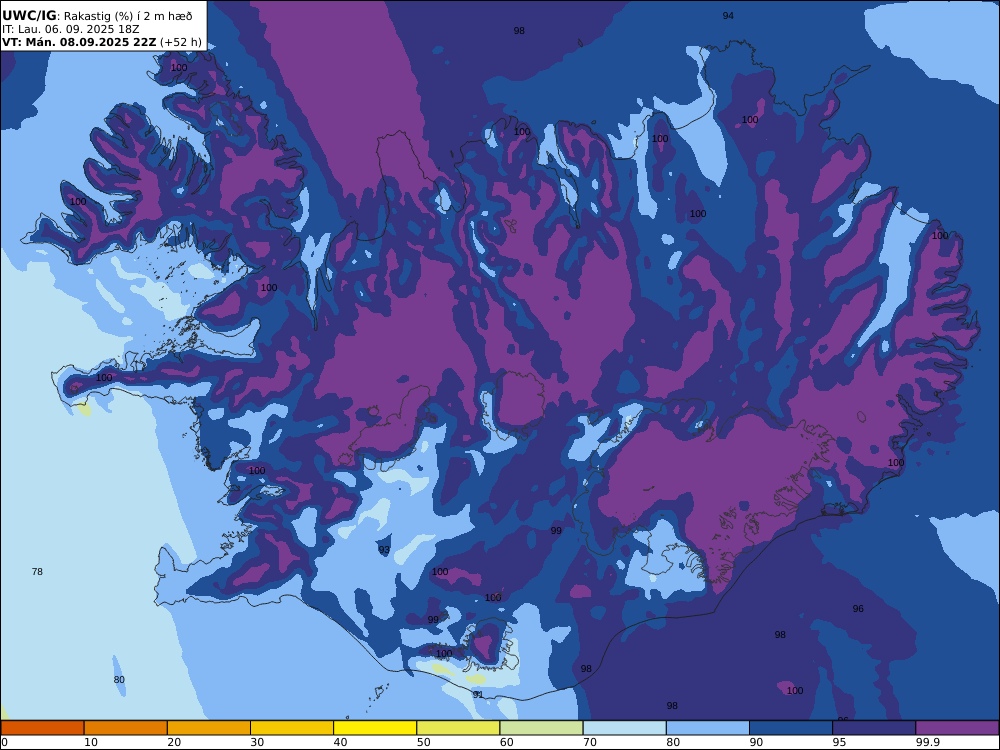Pick the pale green 60–70 legend swatch

(541, 728)
